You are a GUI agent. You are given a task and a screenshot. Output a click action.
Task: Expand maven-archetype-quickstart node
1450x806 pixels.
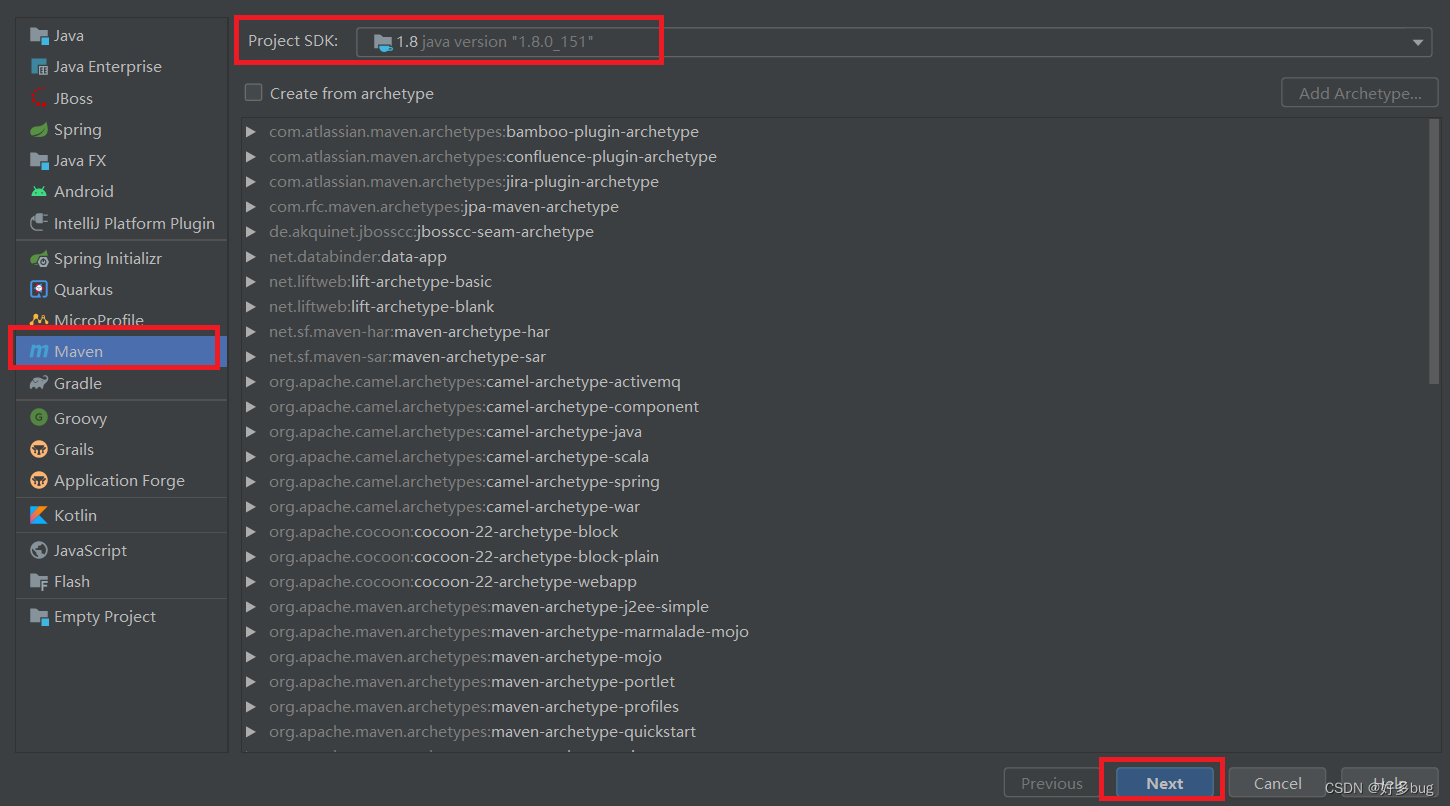pos(250,732)
